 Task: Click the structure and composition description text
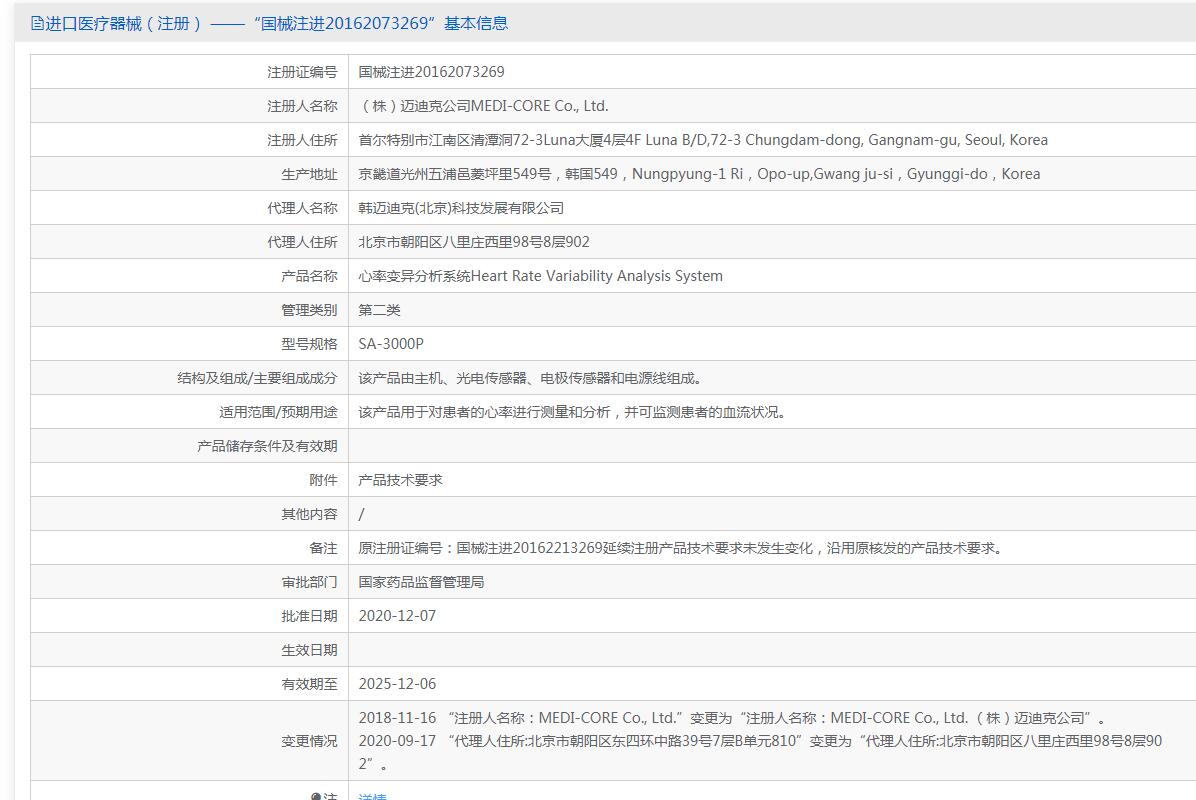click(532, 378)
